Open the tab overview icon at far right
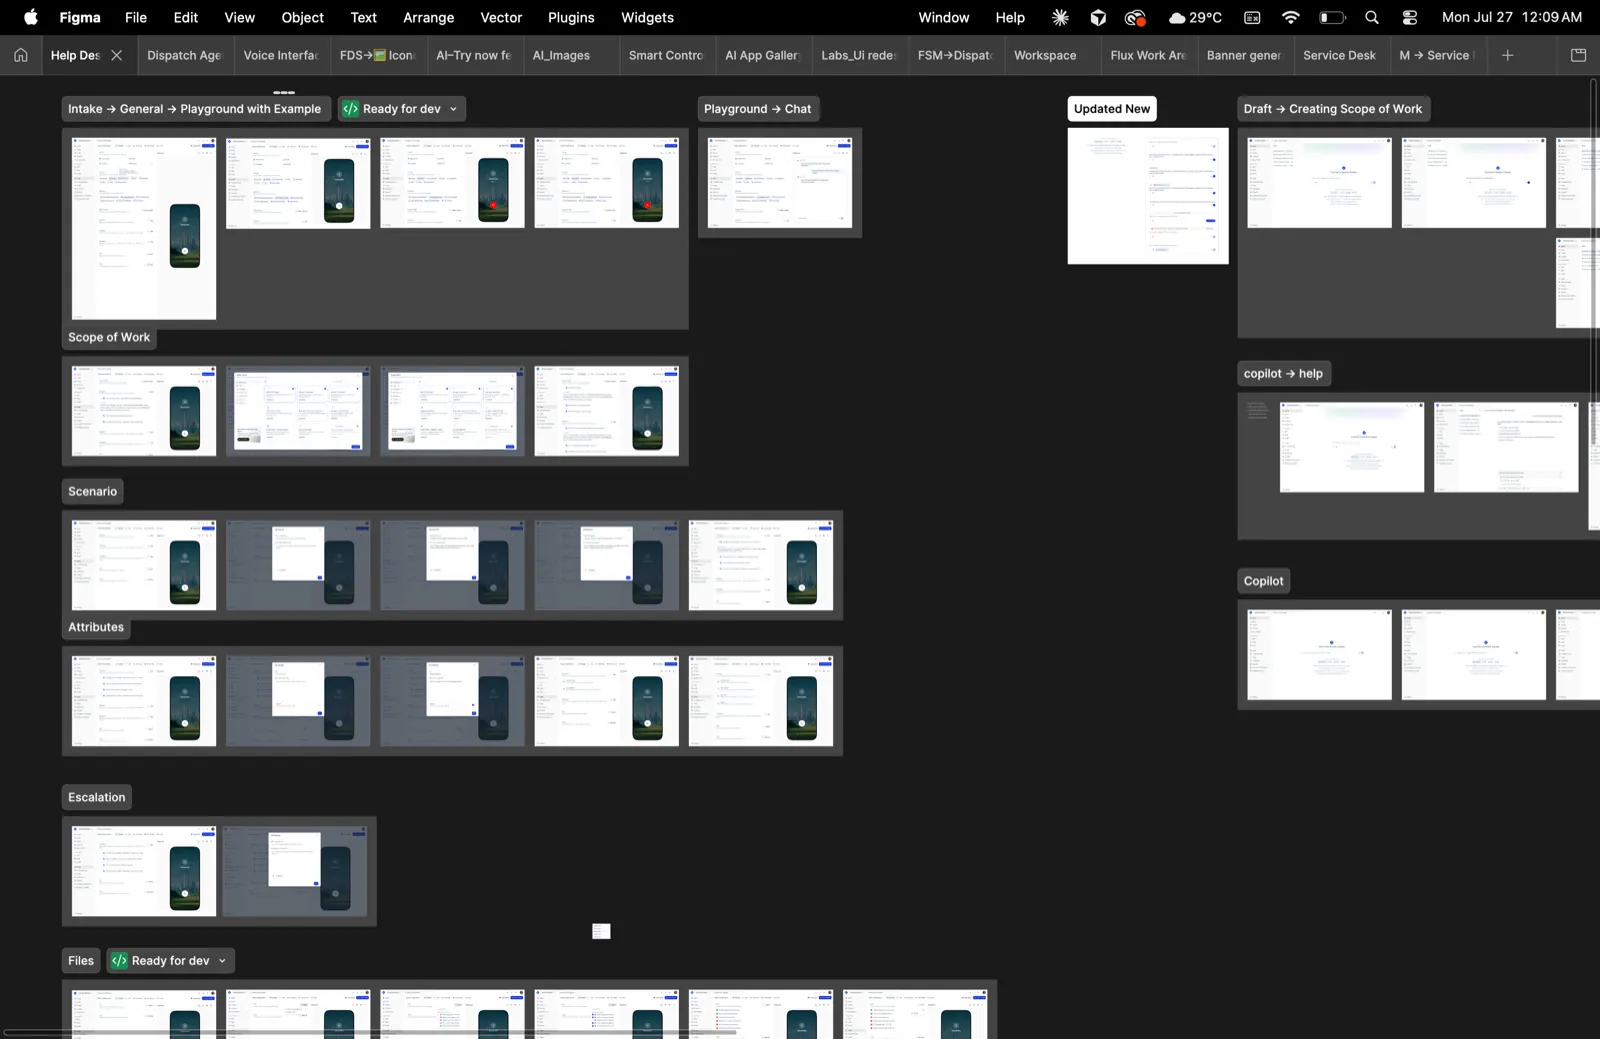The width and height of the screenshot is (1600, 1039). [x=1579, y=55]
